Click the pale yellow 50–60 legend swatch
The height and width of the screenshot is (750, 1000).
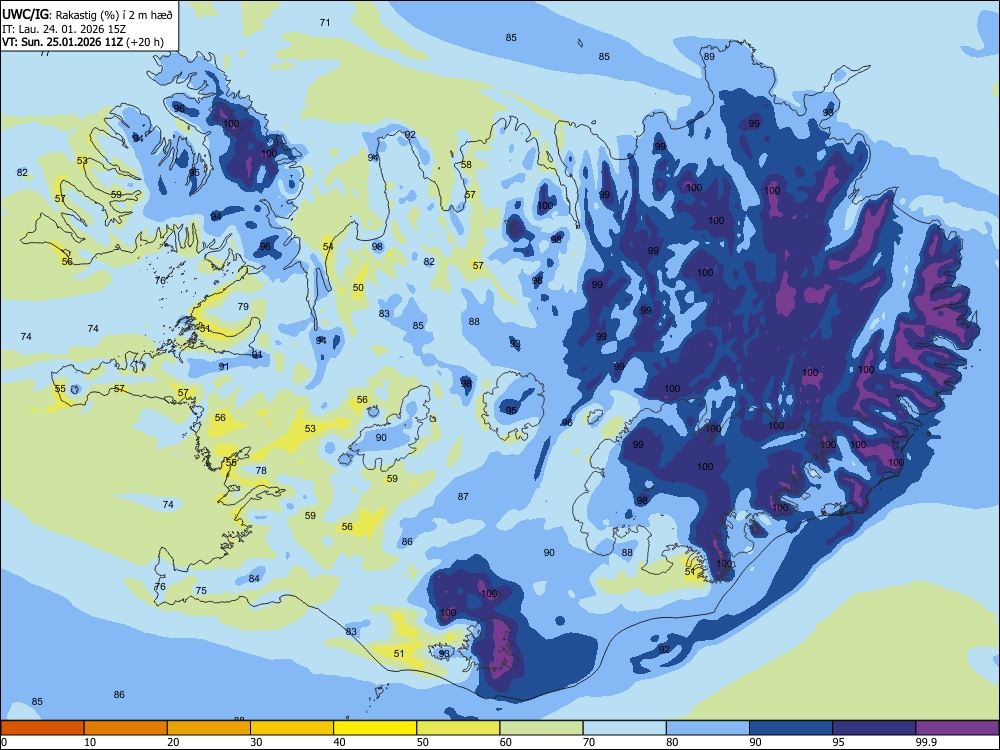458,728
